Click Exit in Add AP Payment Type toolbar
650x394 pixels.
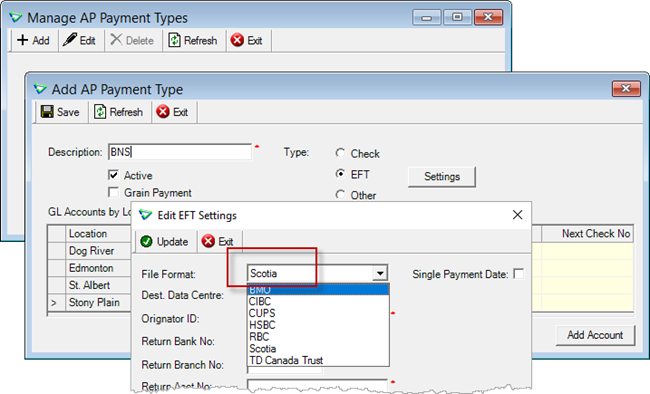click(x=172, y=112)
